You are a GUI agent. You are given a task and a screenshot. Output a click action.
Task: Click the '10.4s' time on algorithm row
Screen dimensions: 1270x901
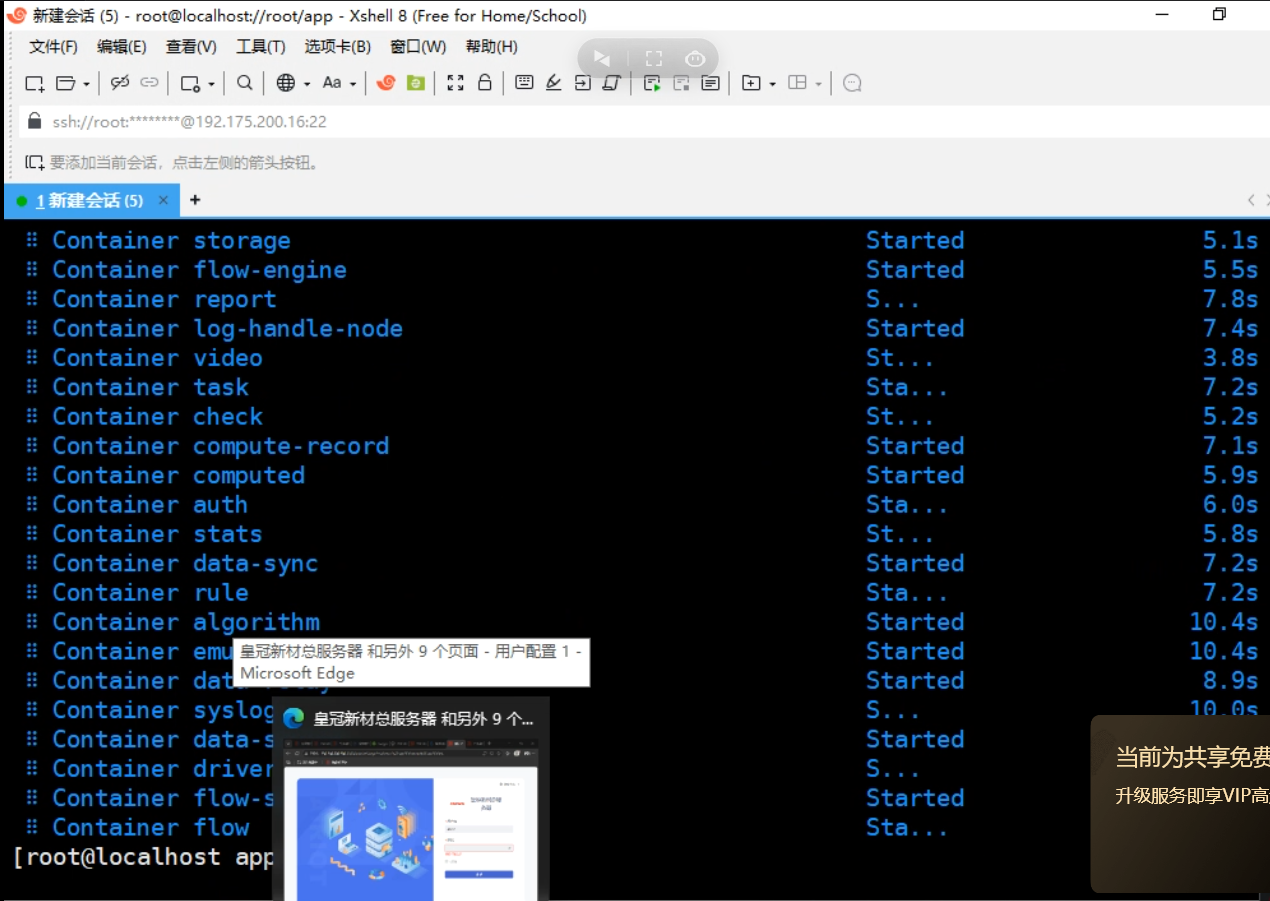coord(1224,622)
